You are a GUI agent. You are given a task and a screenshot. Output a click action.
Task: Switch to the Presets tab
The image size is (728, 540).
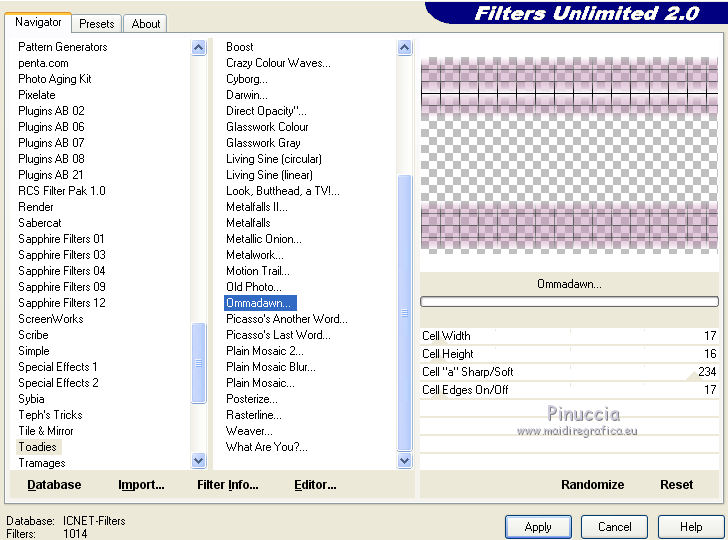click(97, 24)
